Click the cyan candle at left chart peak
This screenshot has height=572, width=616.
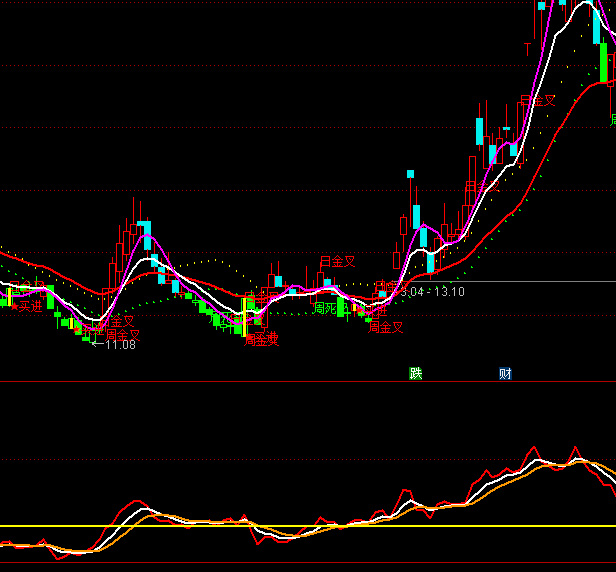[x=145, y=234]
